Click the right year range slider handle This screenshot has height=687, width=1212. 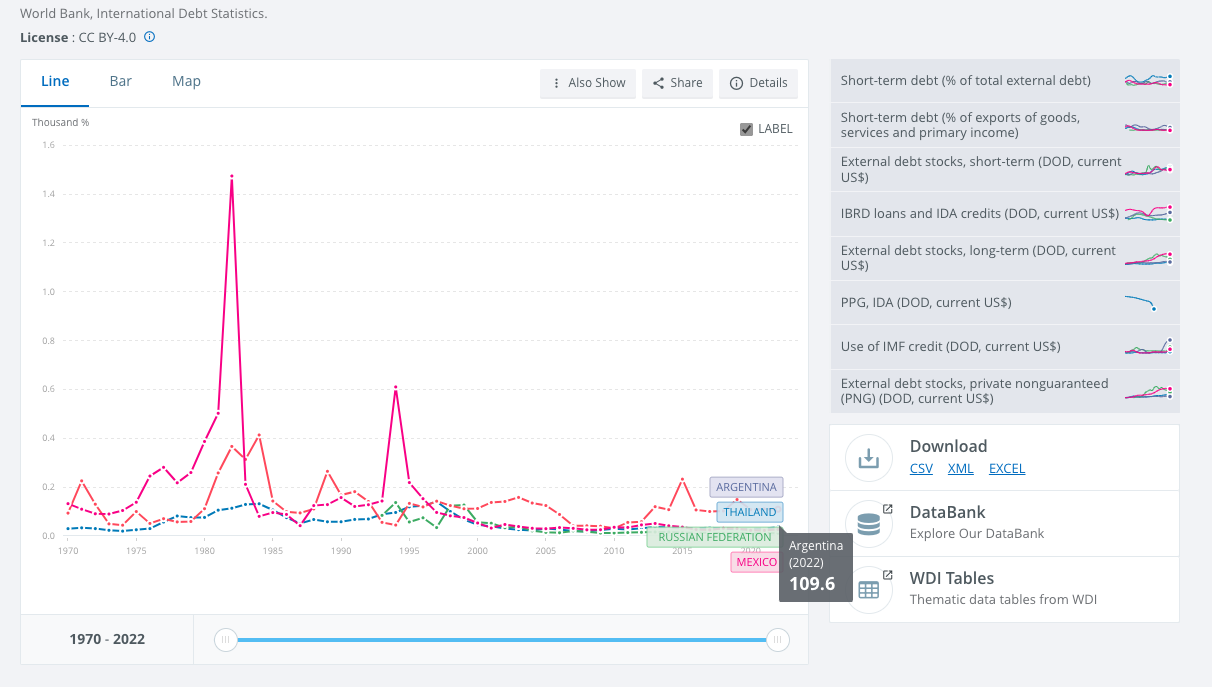click(x=778, y=640)
